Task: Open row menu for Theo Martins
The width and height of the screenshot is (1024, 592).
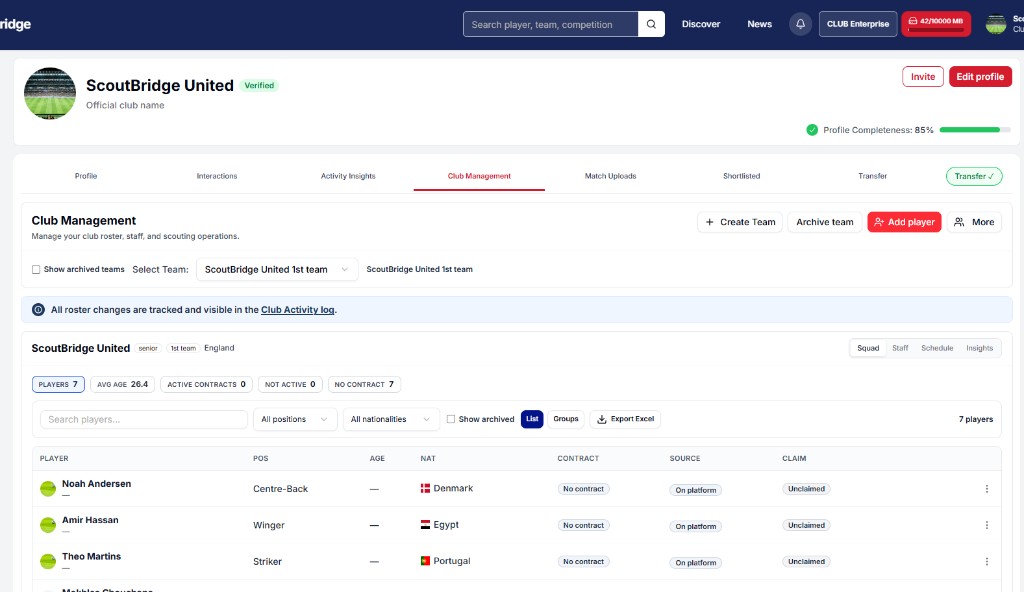Action: 986,562
